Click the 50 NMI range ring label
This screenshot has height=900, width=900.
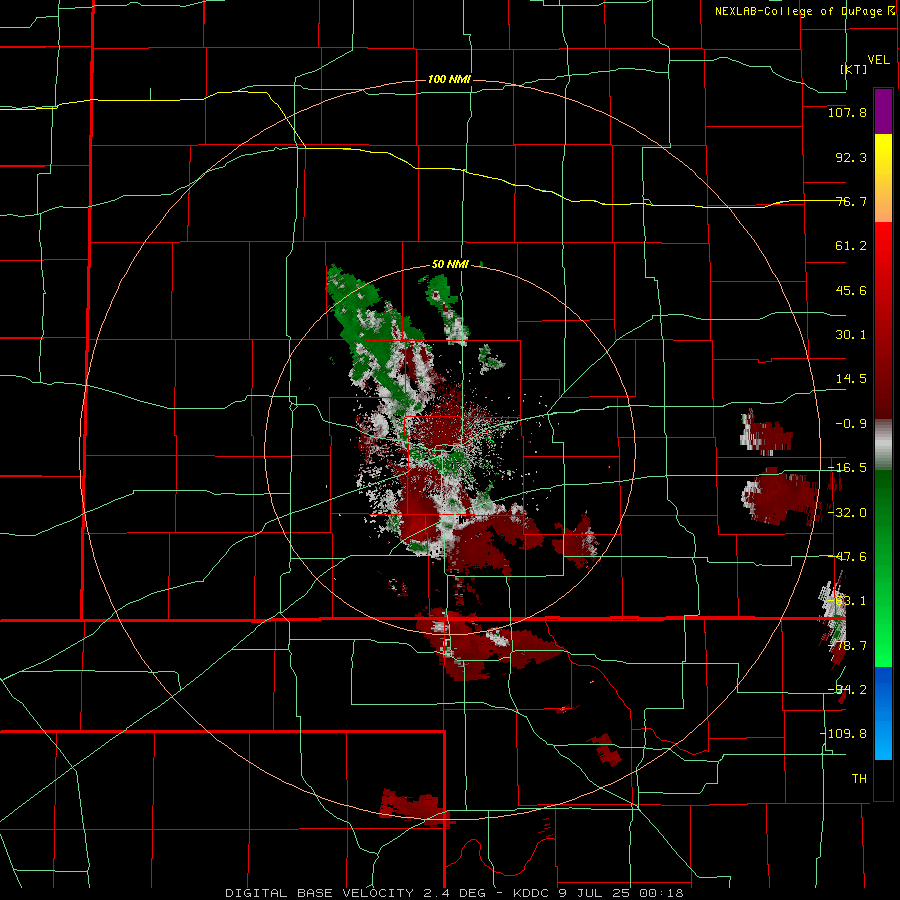450,265
